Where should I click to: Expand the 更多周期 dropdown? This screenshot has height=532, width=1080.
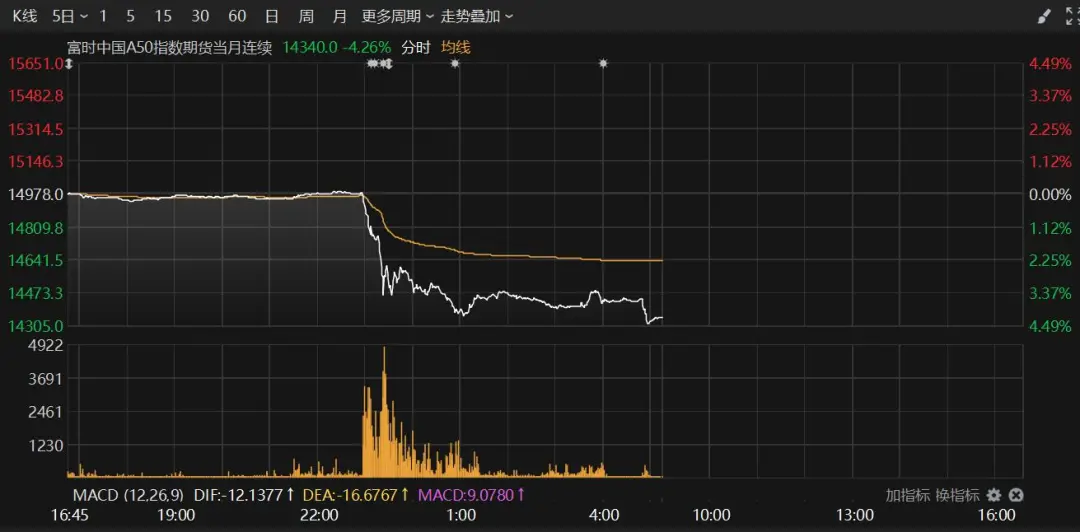[x=397, y=16]
